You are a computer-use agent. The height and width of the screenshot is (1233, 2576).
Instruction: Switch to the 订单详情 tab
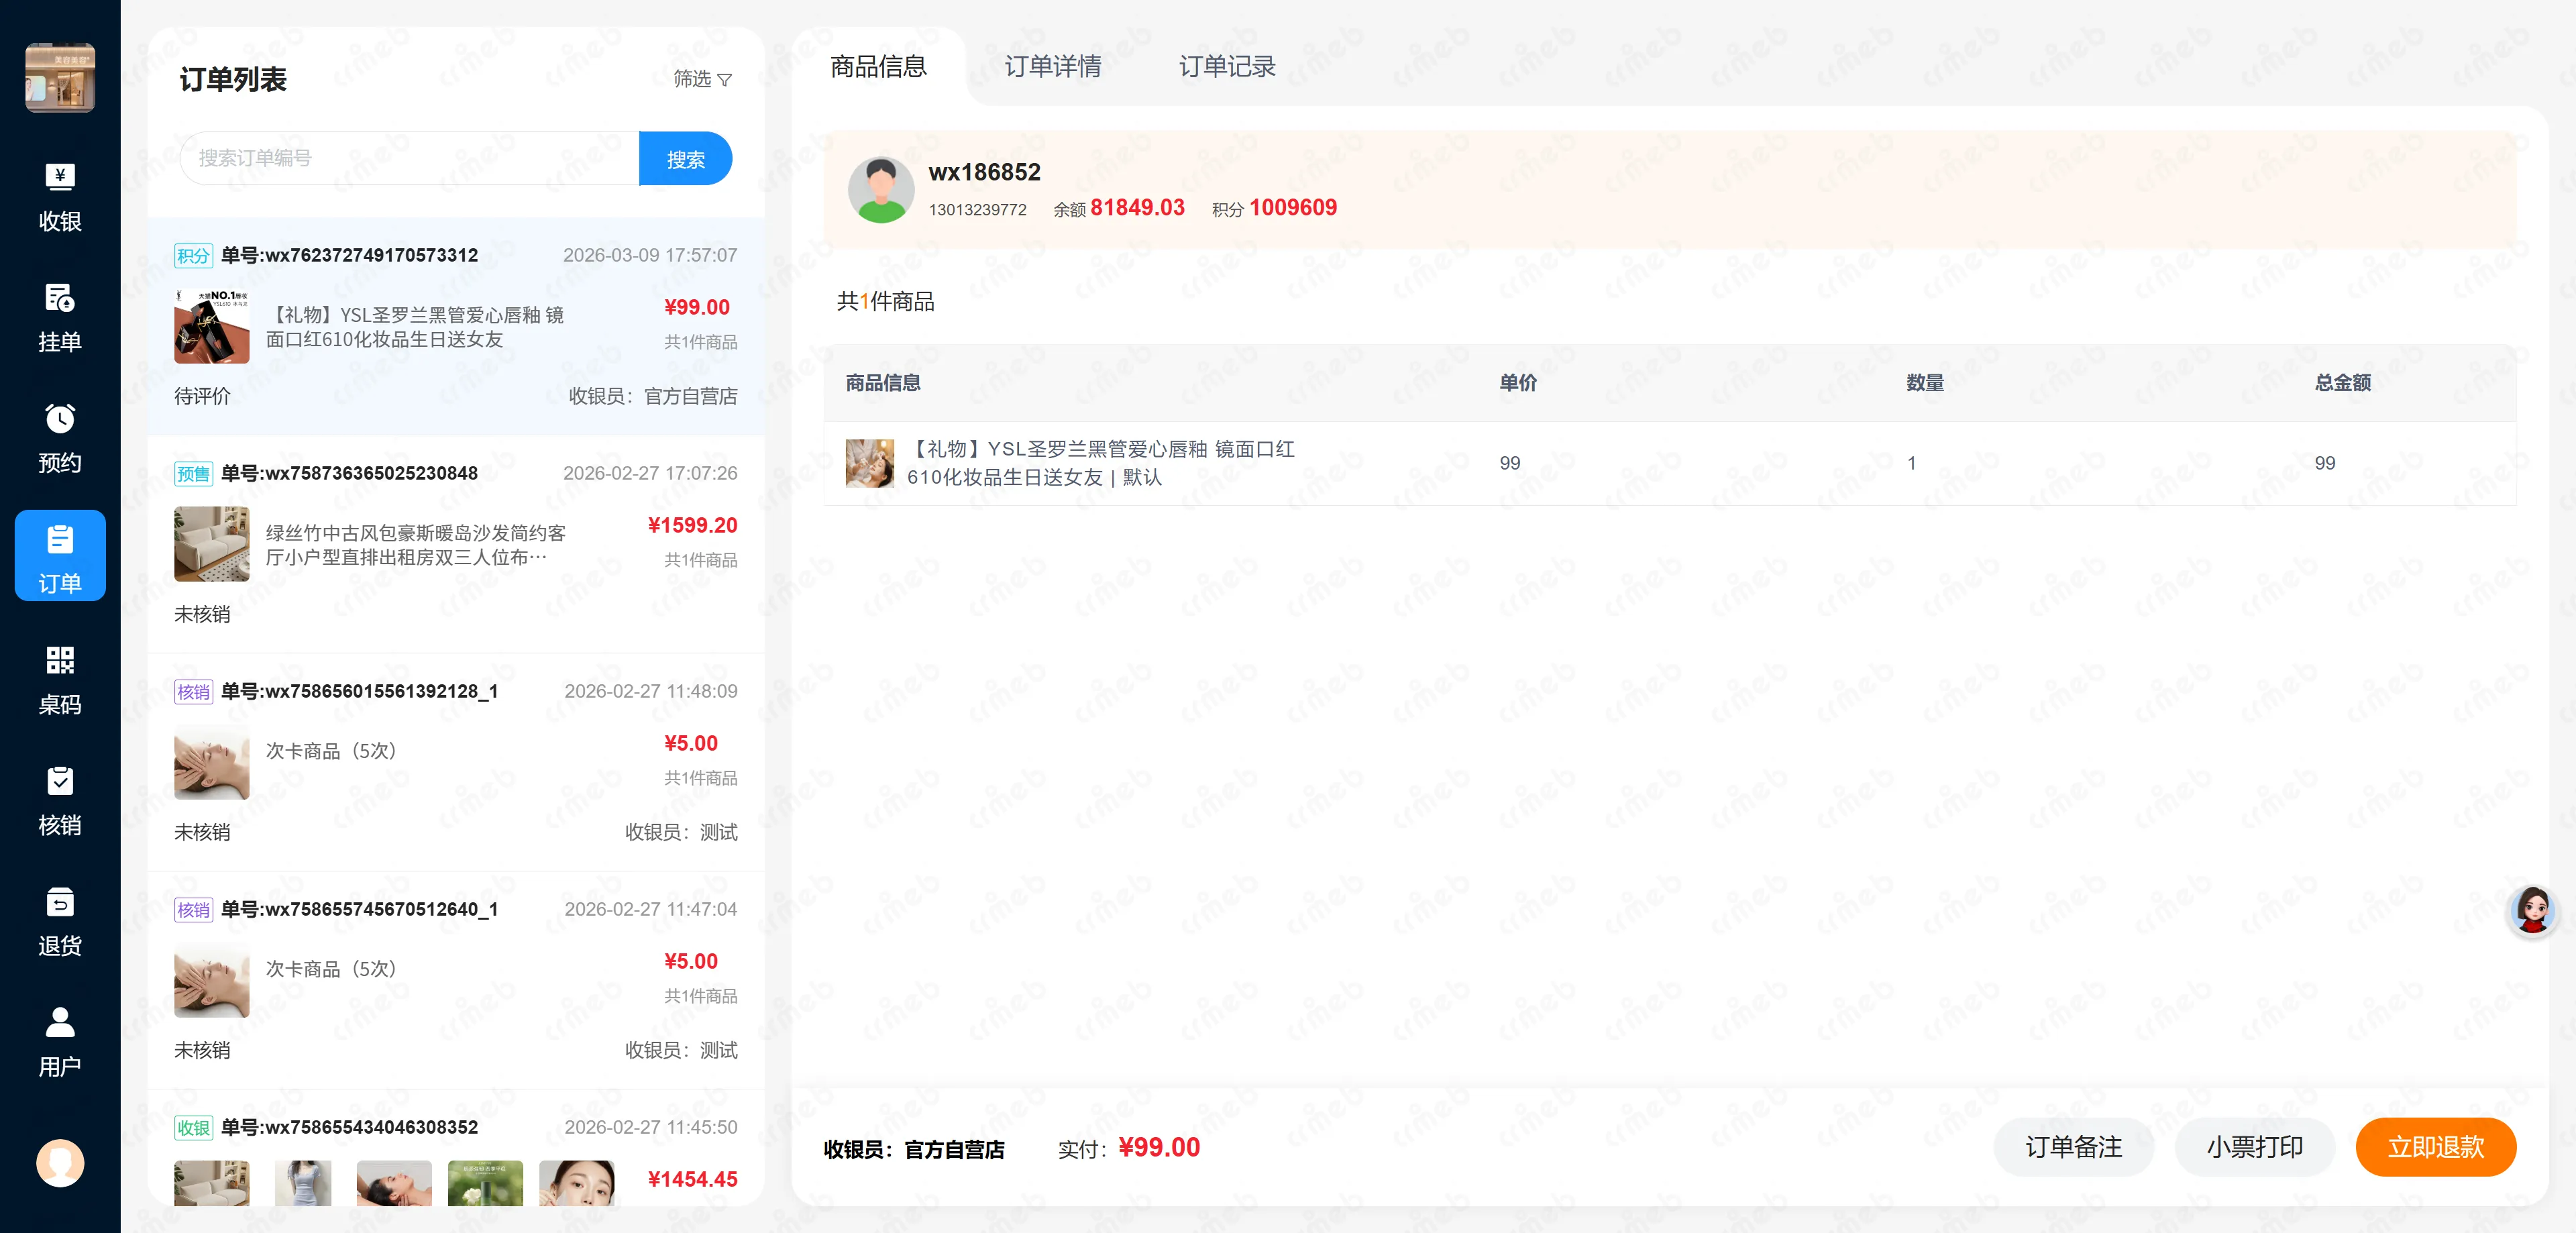(x=1052, y=67)
